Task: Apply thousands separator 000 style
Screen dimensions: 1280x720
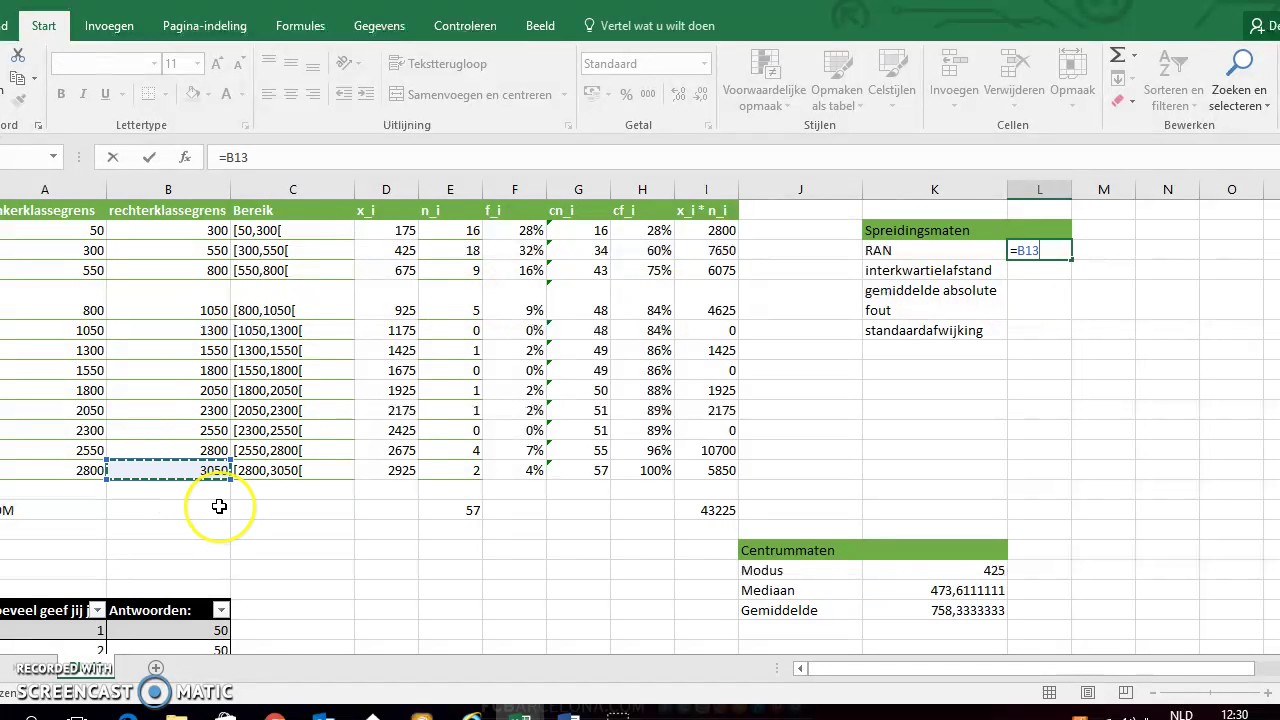Action: [649, 94]
